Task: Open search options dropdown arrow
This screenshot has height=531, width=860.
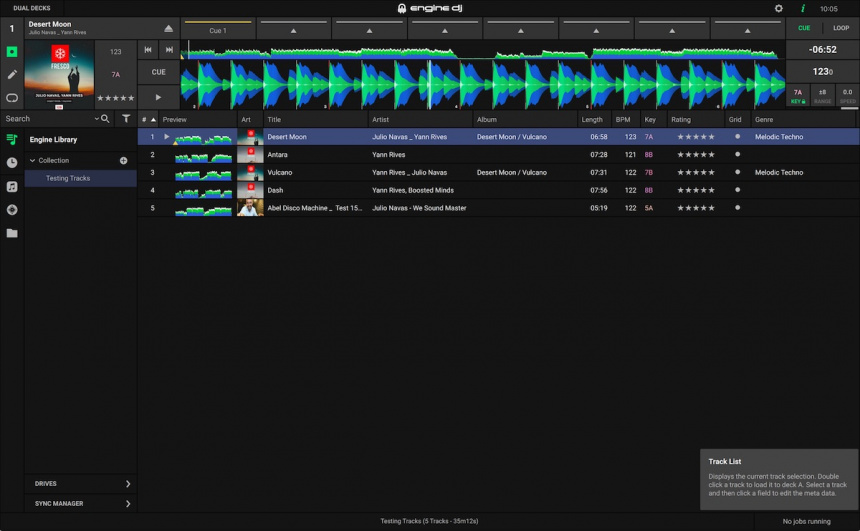Action: (97, 118)
